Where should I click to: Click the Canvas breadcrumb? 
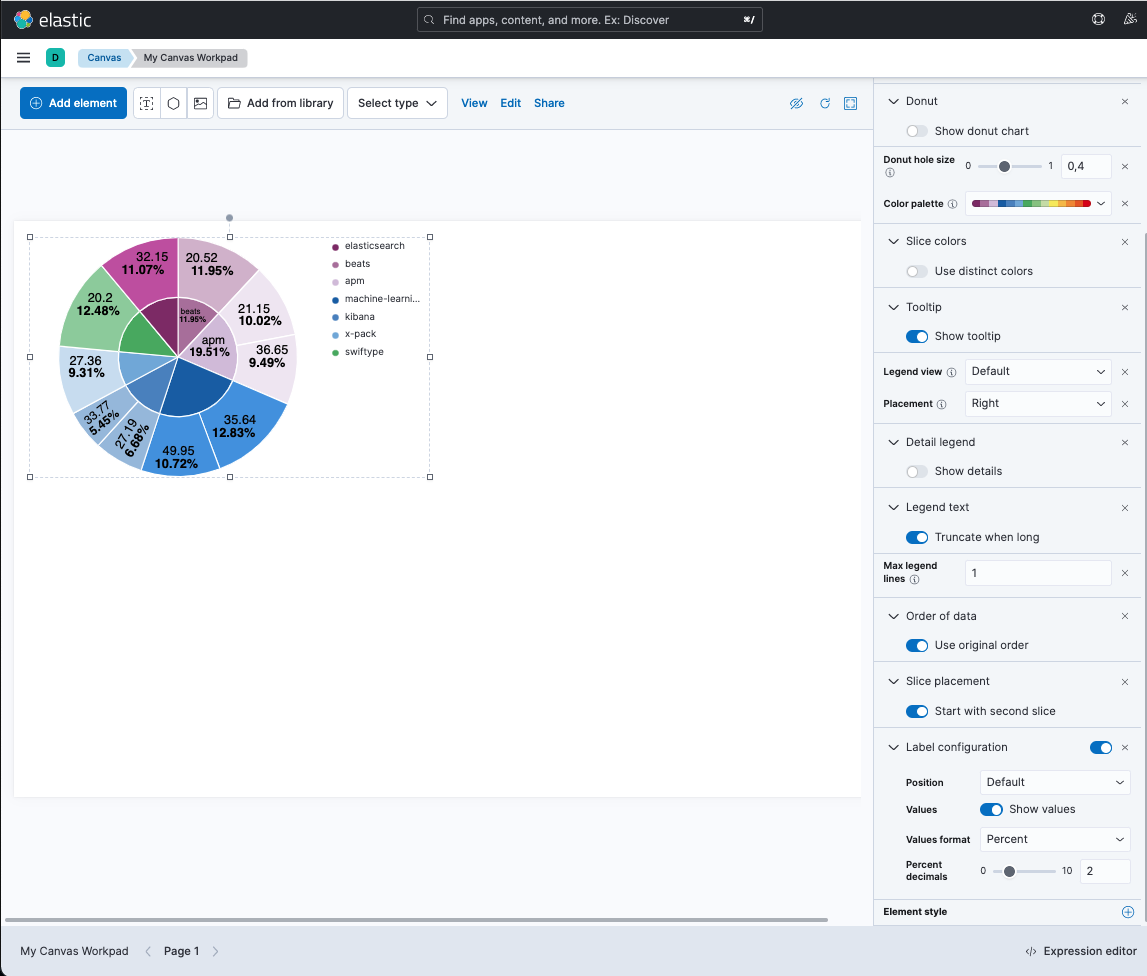[104, 58]
